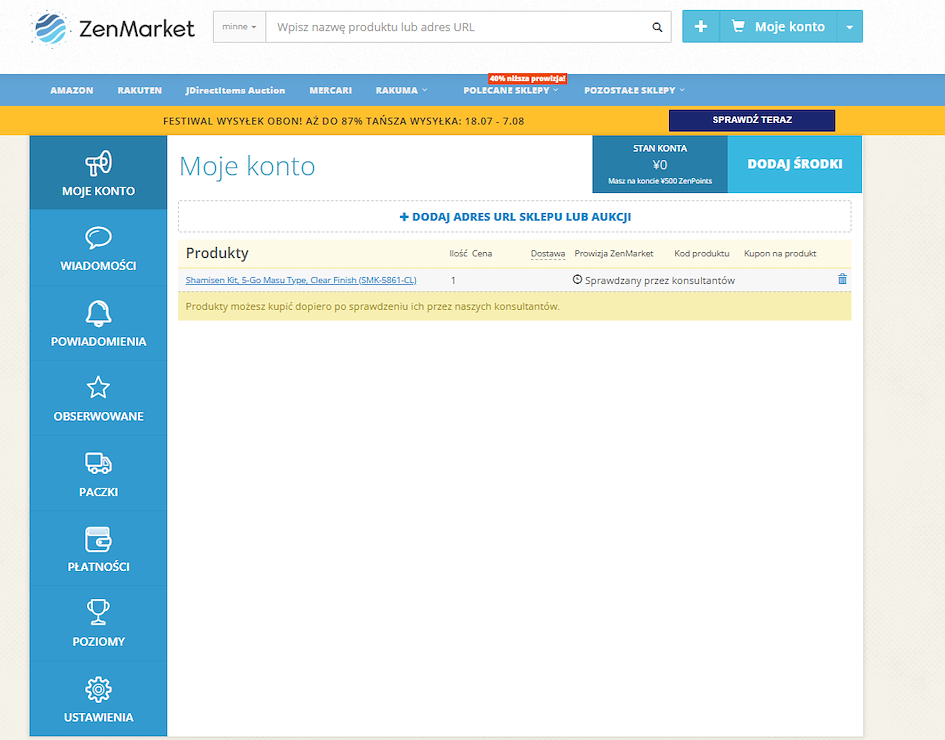Click the SPRAWDŹ TERAZ banner button
This screenshot has height=740, width=945.
[752, 120]
